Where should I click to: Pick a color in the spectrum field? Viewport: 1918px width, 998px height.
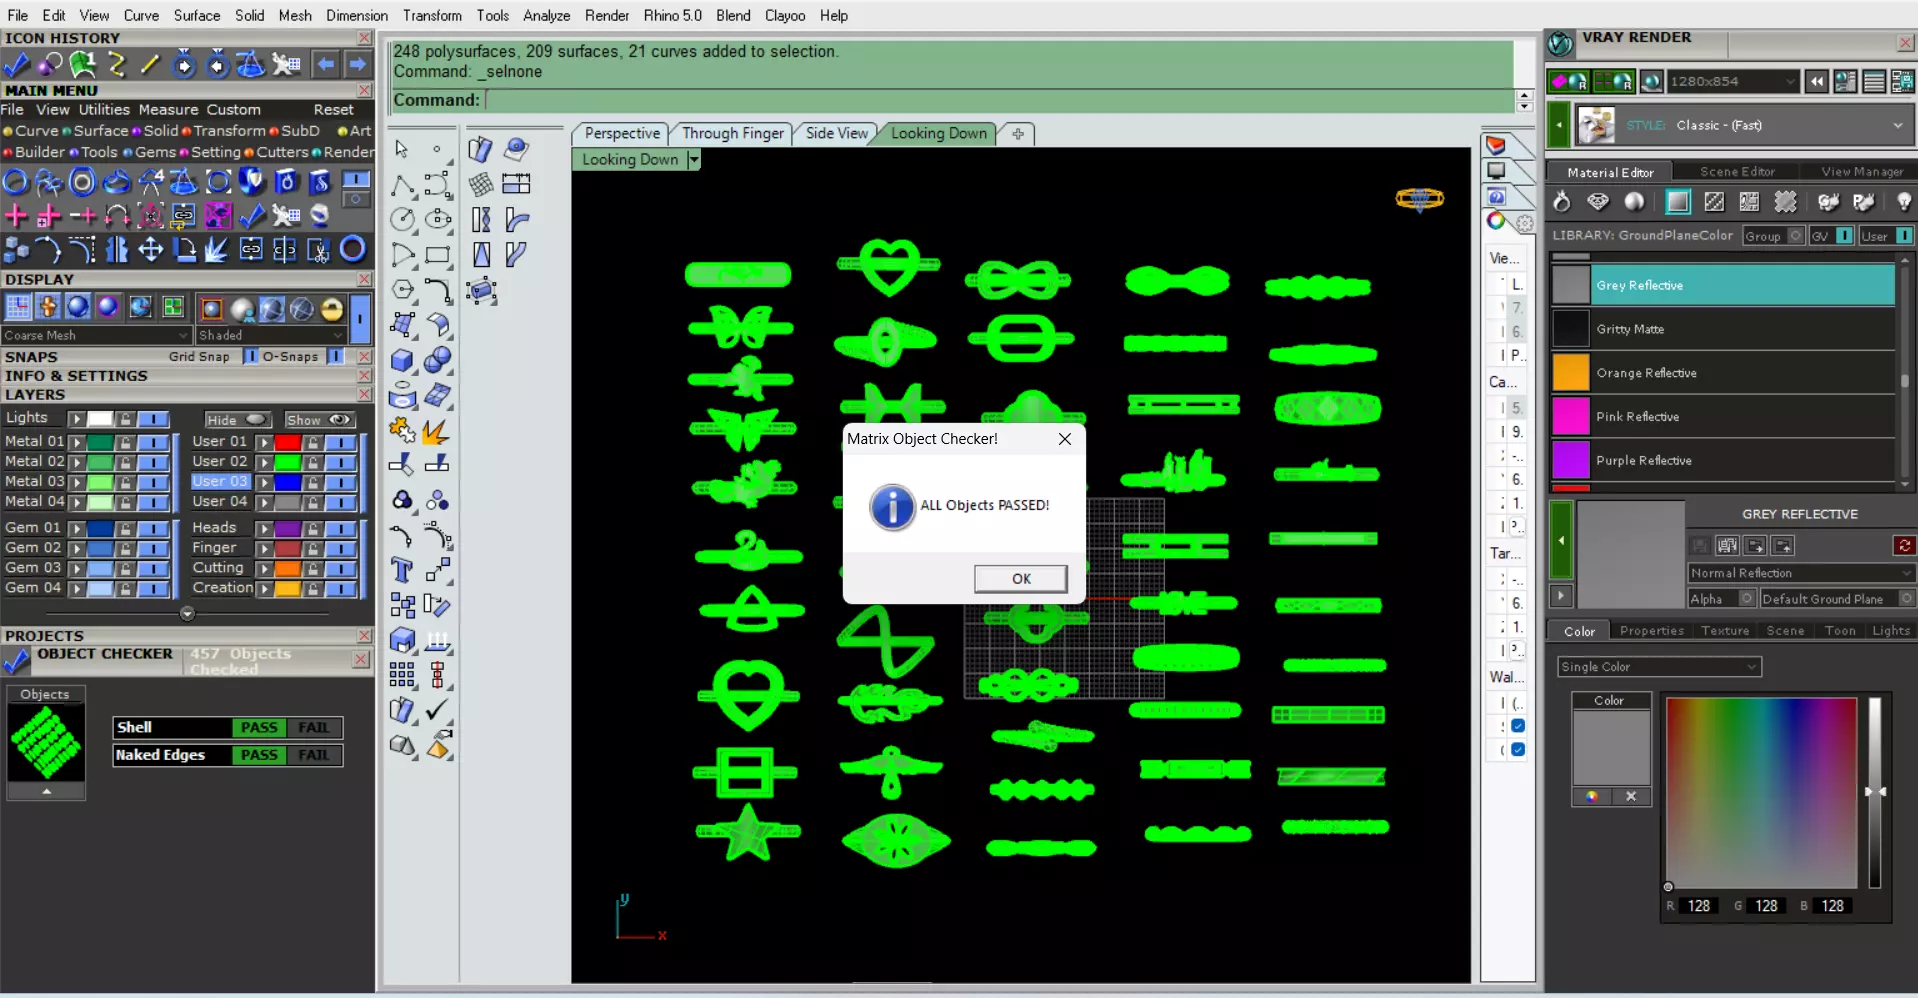click(1761, 792)
